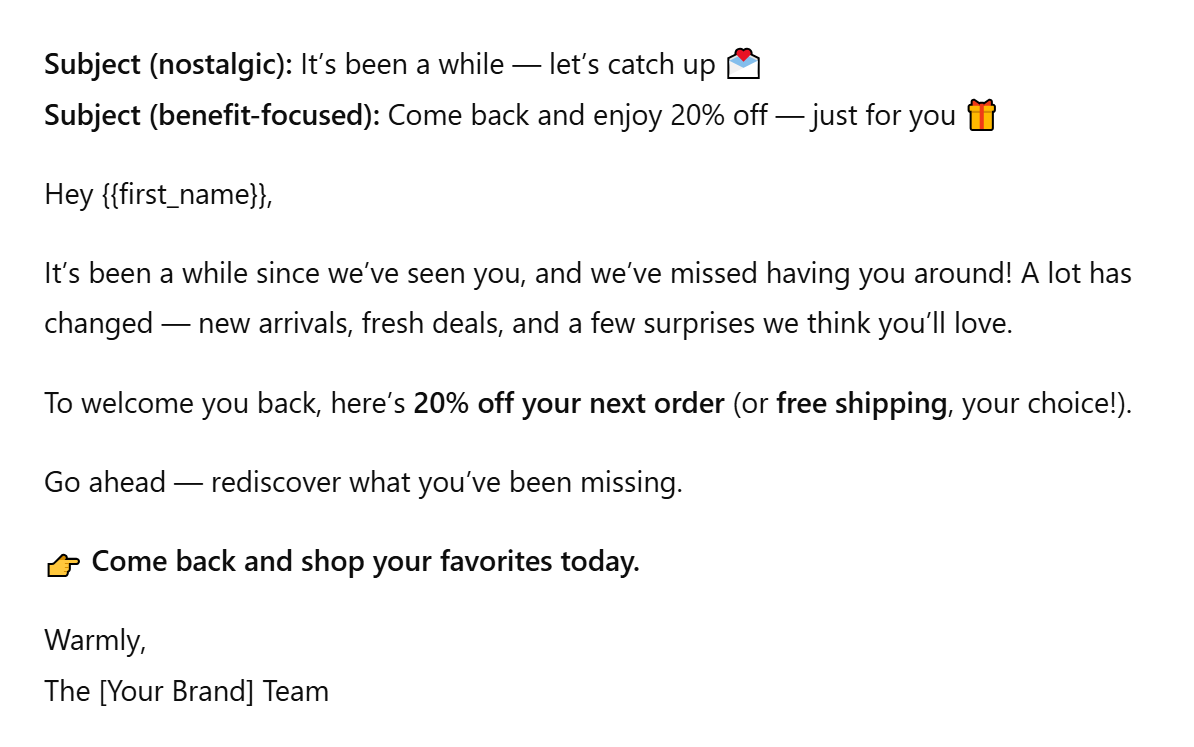
Task: Click "It's been a while — let's catch up" subject text
Action: (x=507, y=65)
